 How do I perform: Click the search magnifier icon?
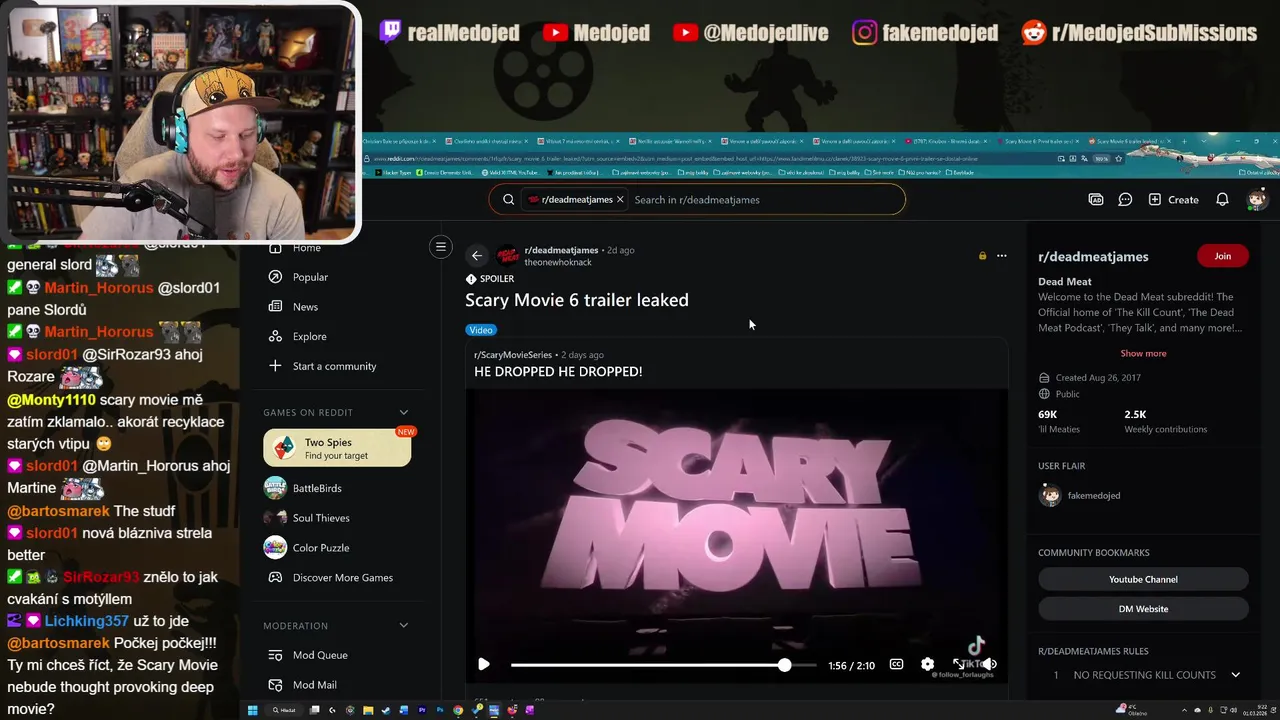pos(508,200)
